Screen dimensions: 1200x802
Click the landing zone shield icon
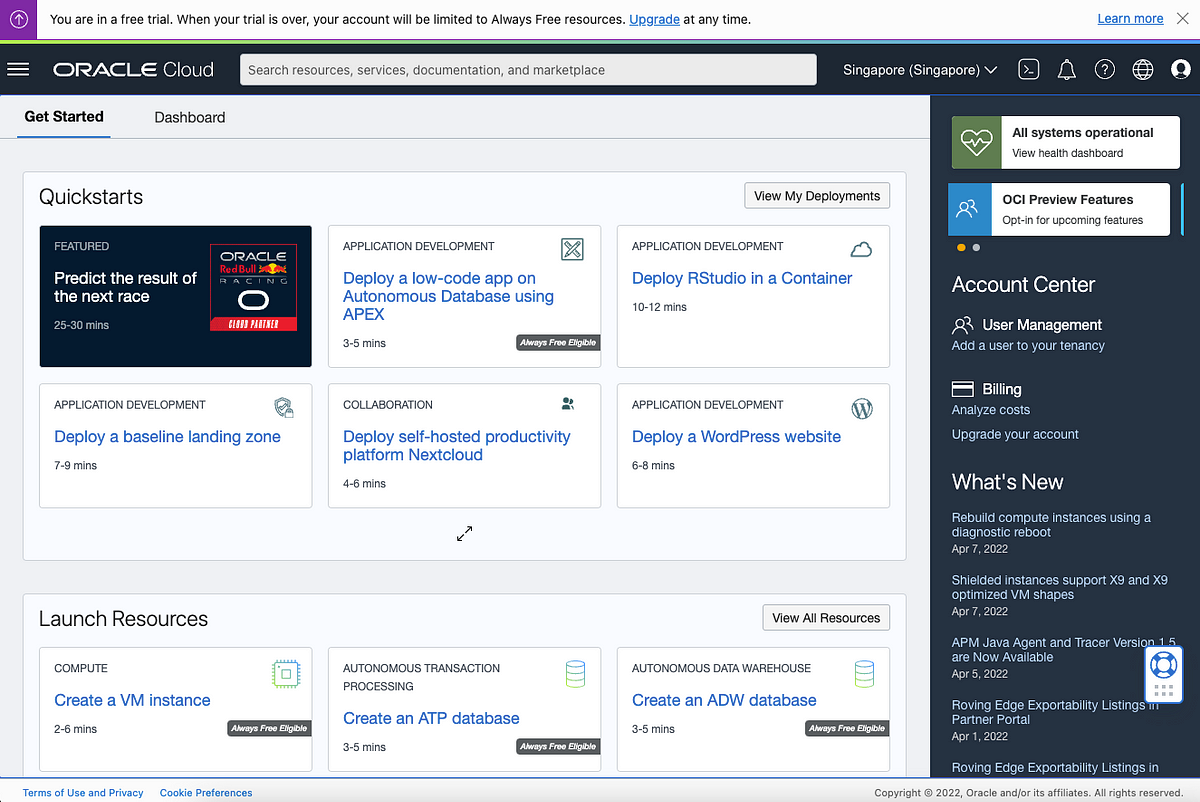284,407
